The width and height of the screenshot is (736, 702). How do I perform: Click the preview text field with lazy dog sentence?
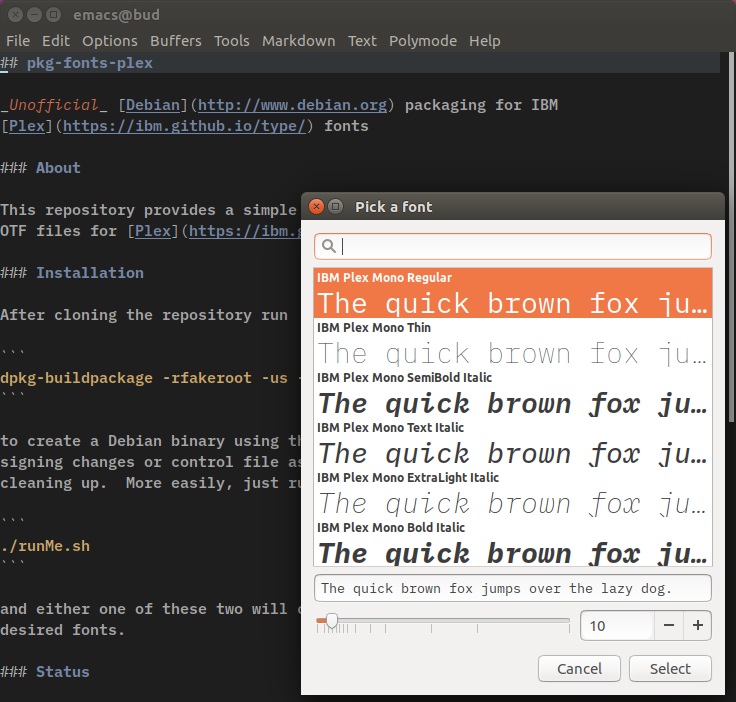point(513,588)
